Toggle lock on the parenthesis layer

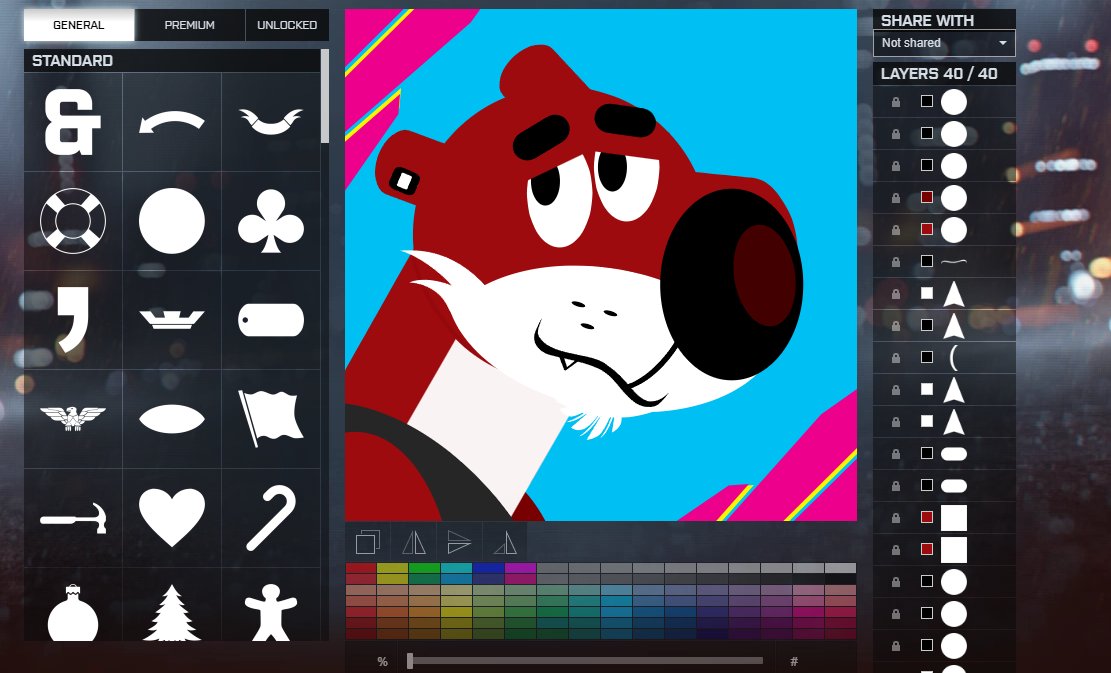(x=896, y=358)
